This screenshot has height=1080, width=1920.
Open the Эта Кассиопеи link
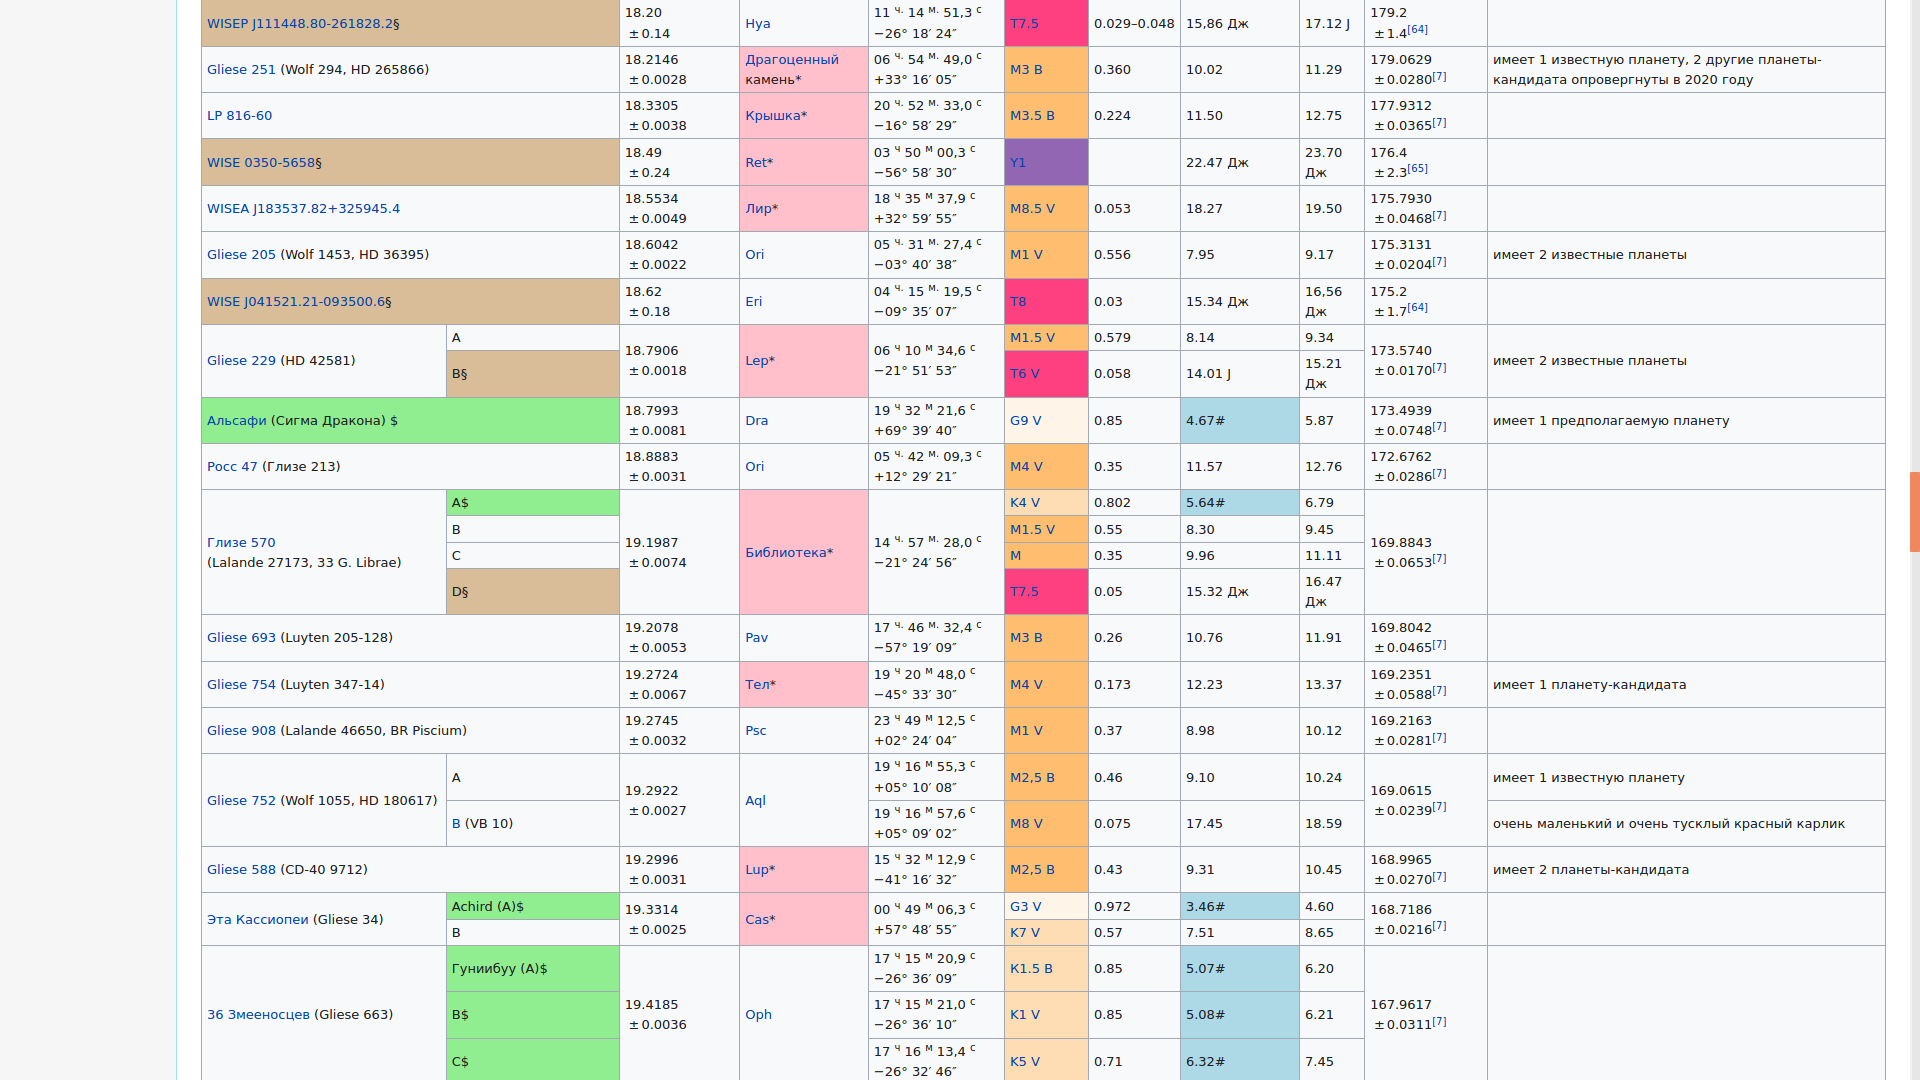tap(258, 920)
